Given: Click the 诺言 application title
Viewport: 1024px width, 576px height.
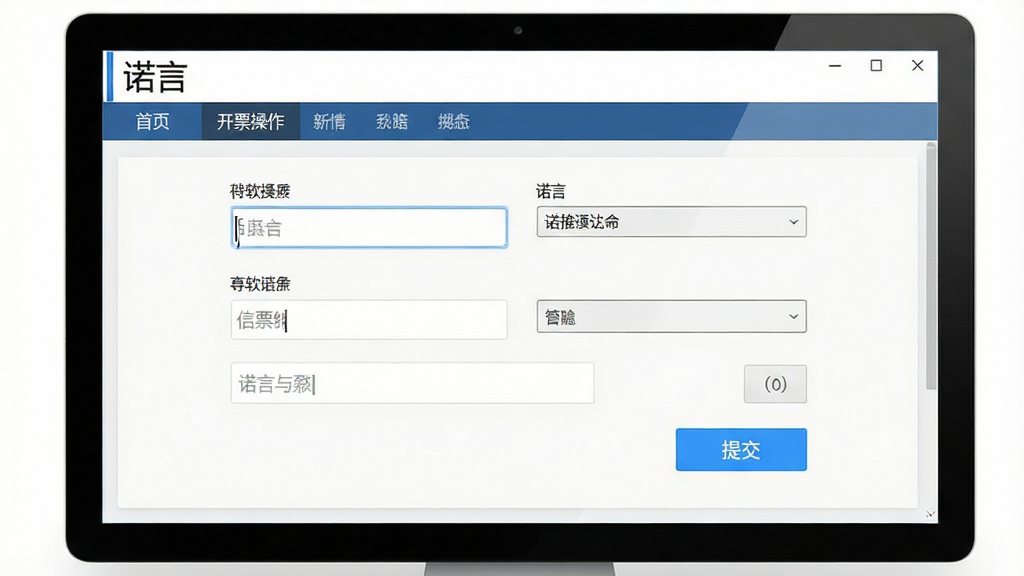Looking at the screenshot, I should click(155, 77).
